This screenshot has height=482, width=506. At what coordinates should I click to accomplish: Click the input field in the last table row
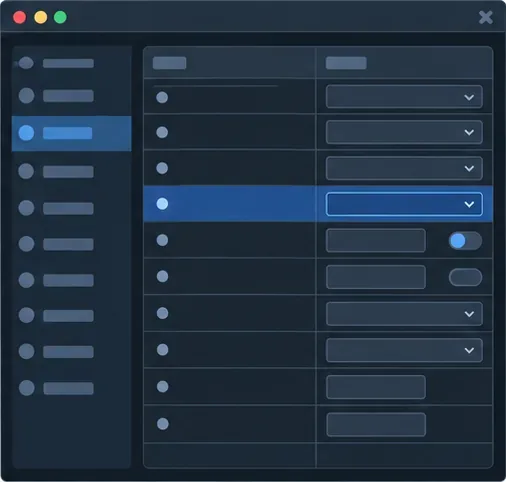pos(376,424)
